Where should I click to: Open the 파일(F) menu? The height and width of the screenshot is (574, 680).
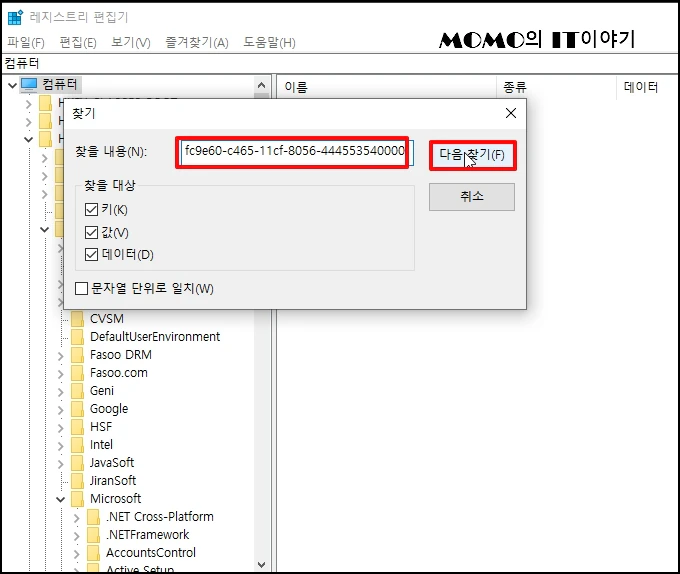coord(26,42)
